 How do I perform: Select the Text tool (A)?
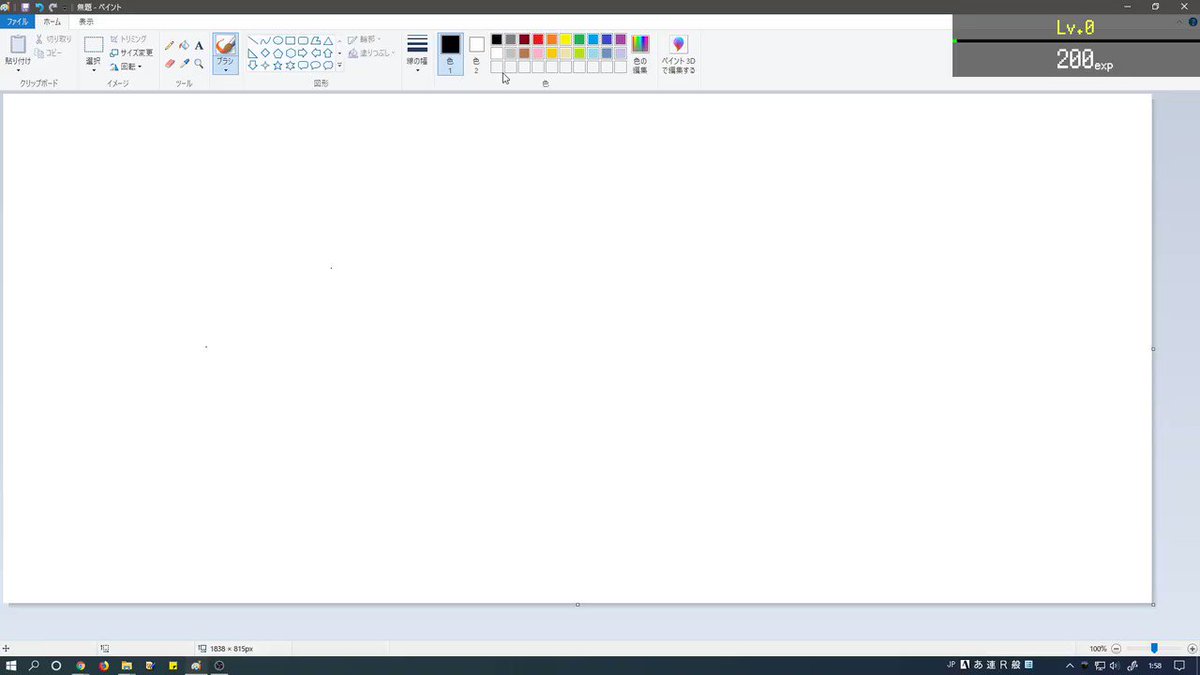(x=199, y=45)
